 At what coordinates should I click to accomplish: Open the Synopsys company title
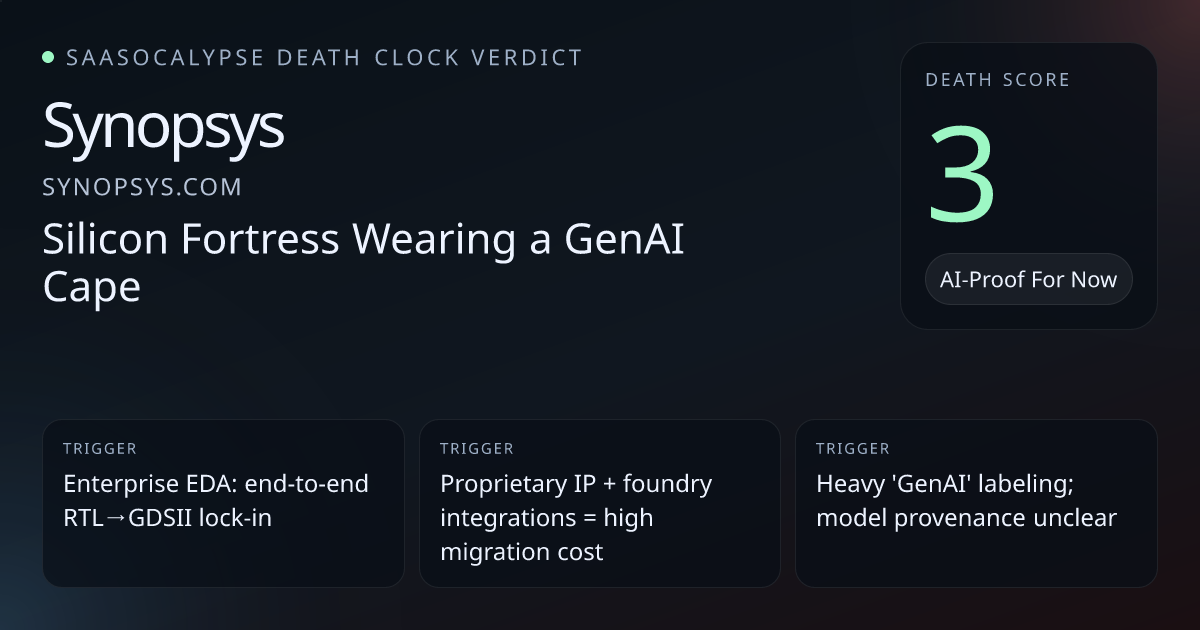click(x=164, y=129)
